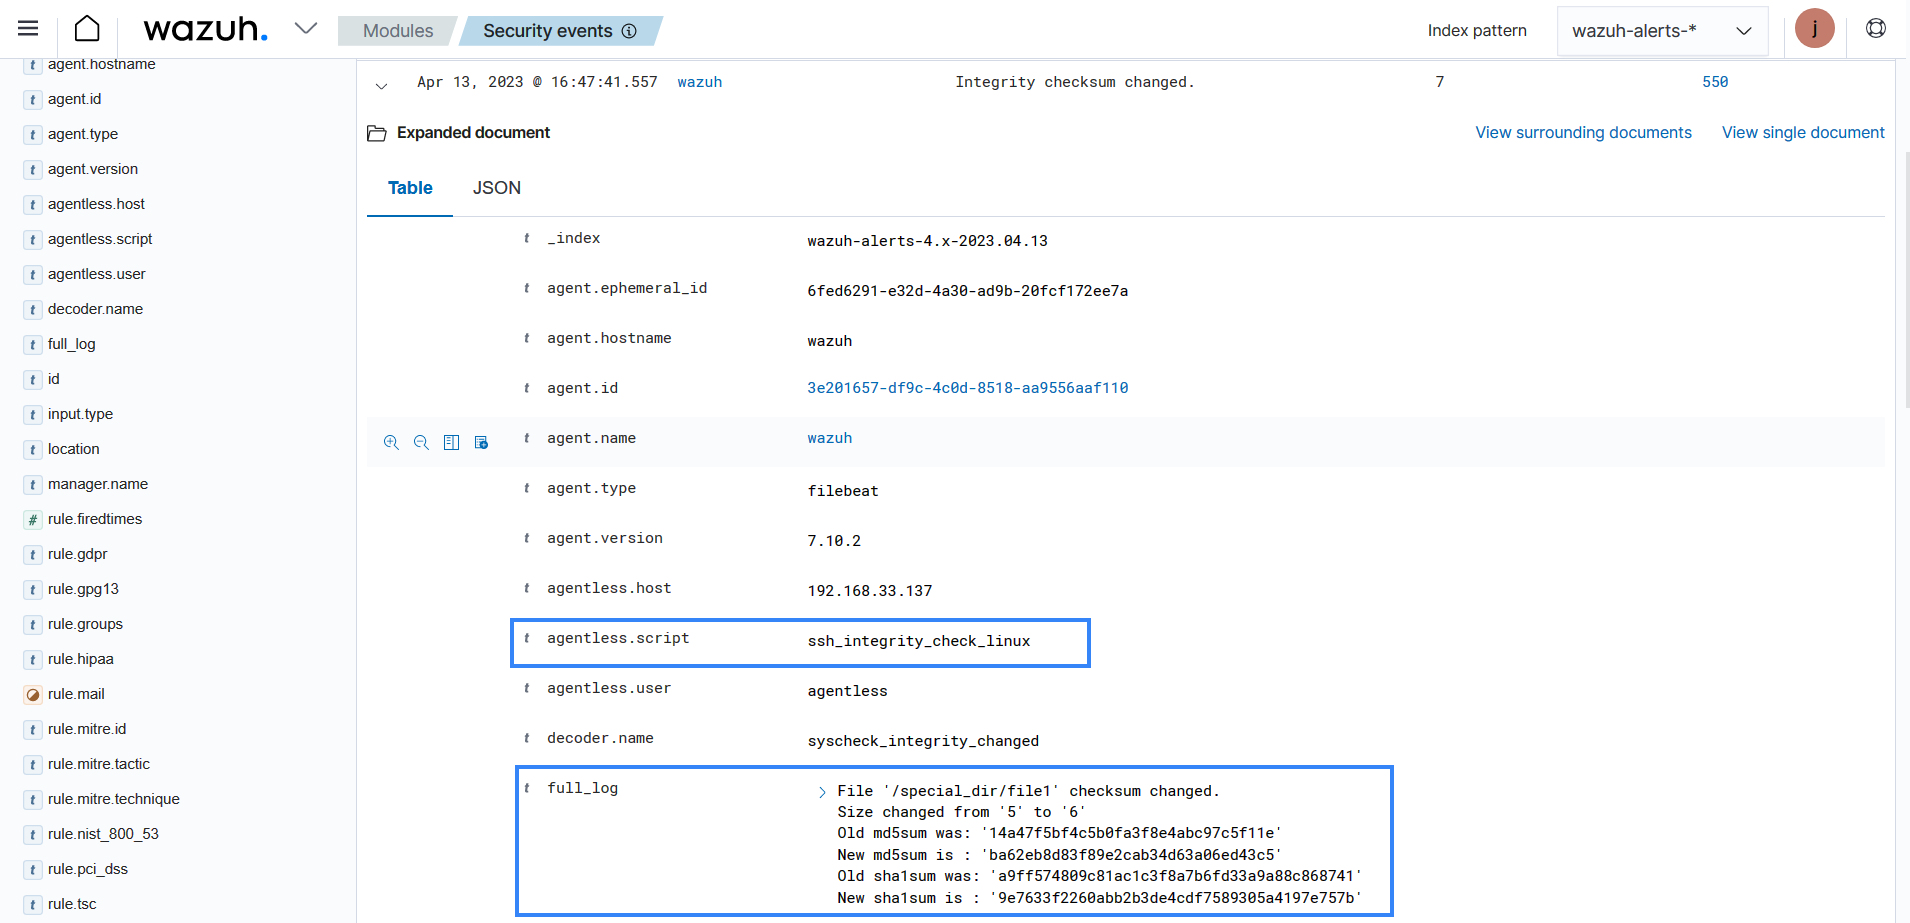Select input.type field in sidebar
Screen dimensions: 1910x923
point(80,414)
